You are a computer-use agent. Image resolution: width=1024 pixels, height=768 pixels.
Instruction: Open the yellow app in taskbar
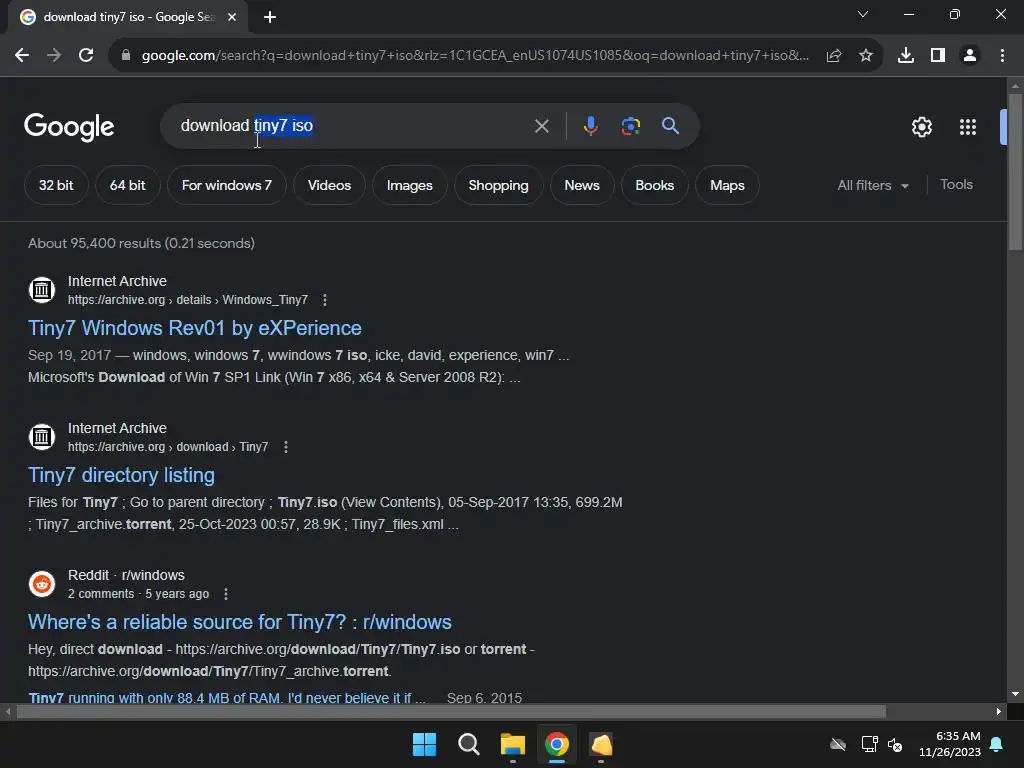[601, 744]
